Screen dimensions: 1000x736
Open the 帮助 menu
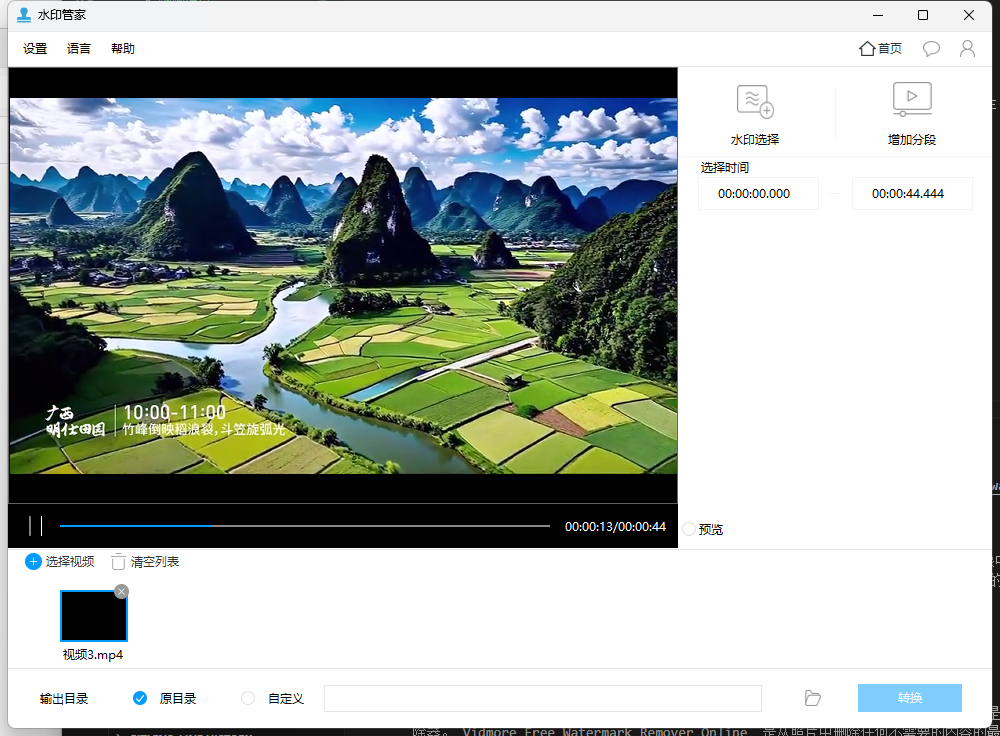[122, 48]
